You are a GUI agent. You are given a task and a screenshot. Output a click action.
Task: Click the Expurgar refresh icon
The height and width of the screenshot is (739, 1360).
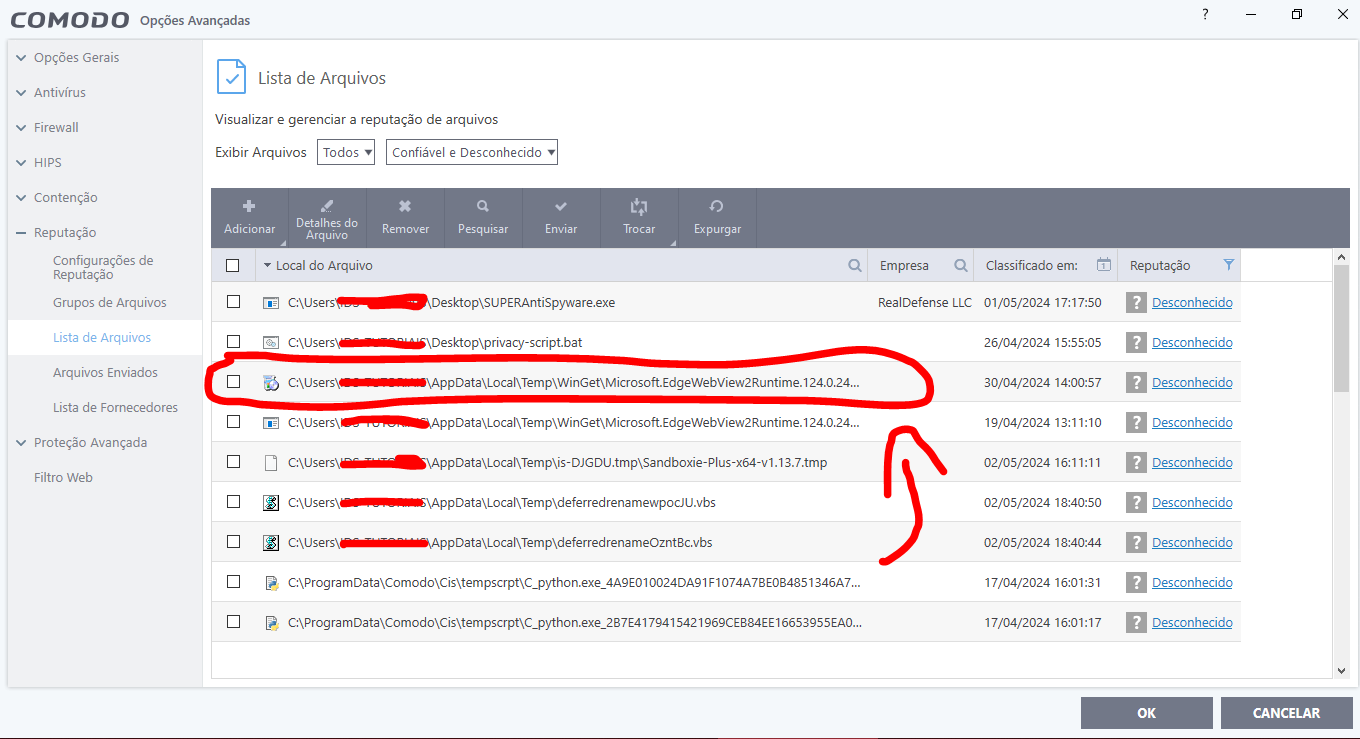click(717, 207)
